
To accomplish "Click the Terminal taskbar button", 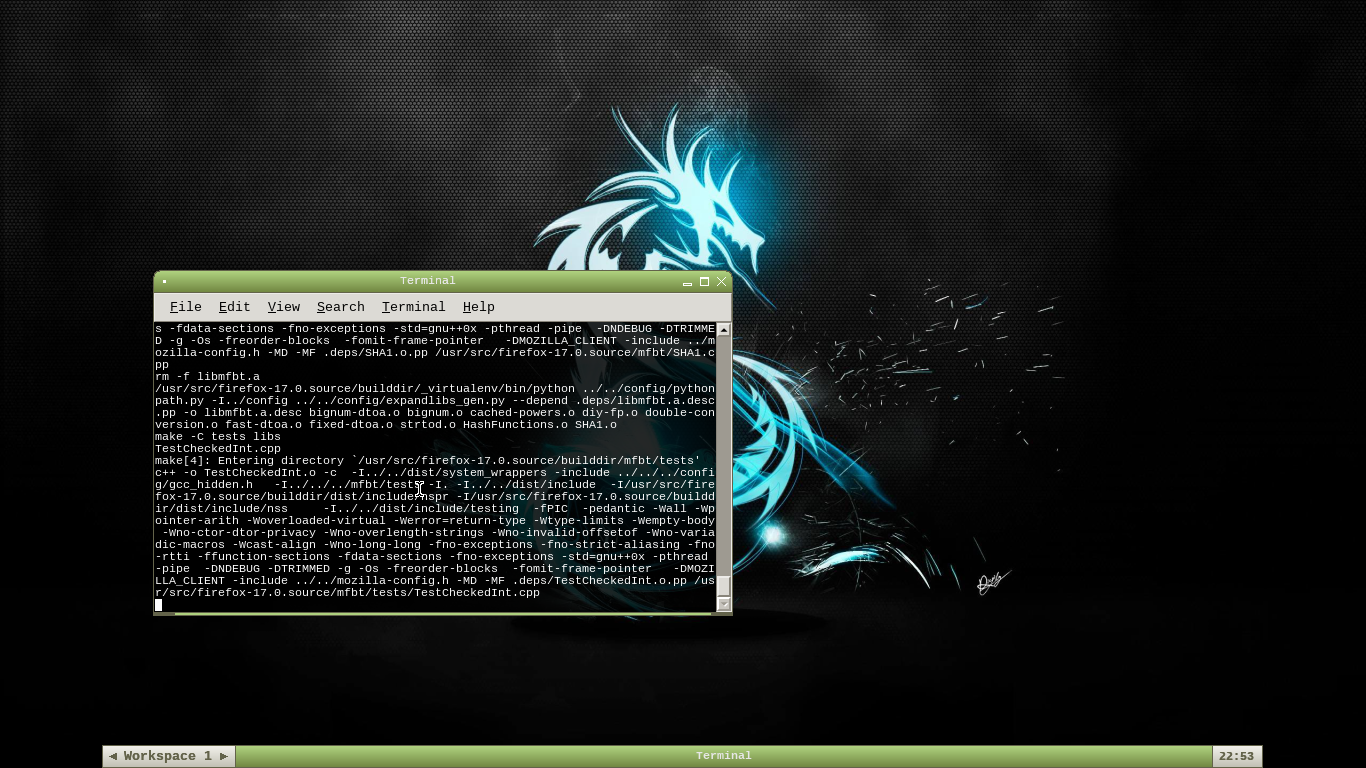I will tap(723, 756).
